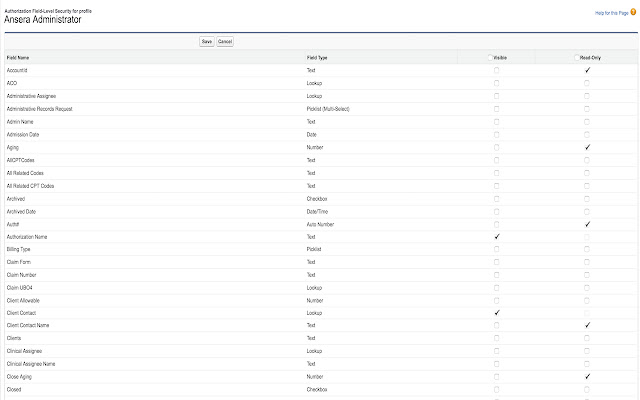Uncheck Read-Only for the Auth# row

pyautogui.click(x=587, y=224)
